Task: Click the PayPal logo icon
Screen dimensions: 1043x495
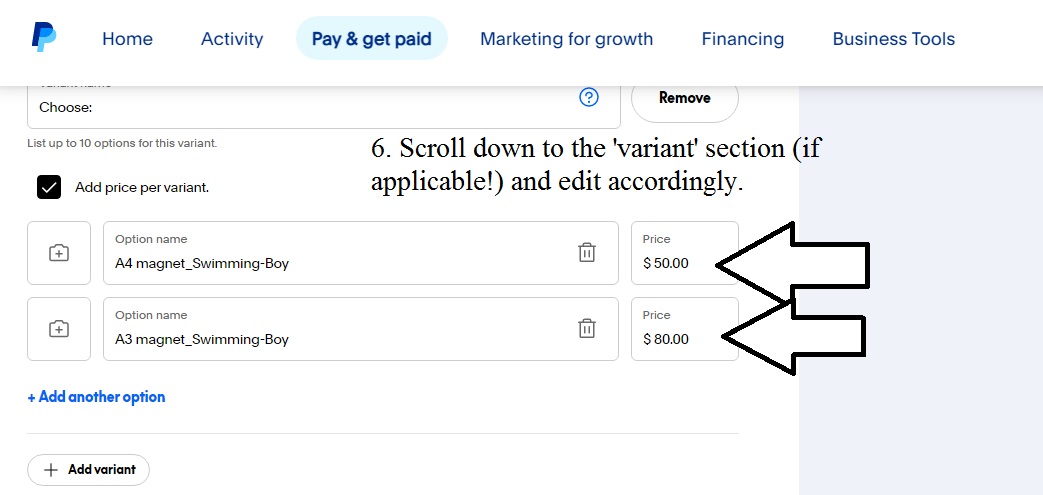Action: [x=44, y=37]
